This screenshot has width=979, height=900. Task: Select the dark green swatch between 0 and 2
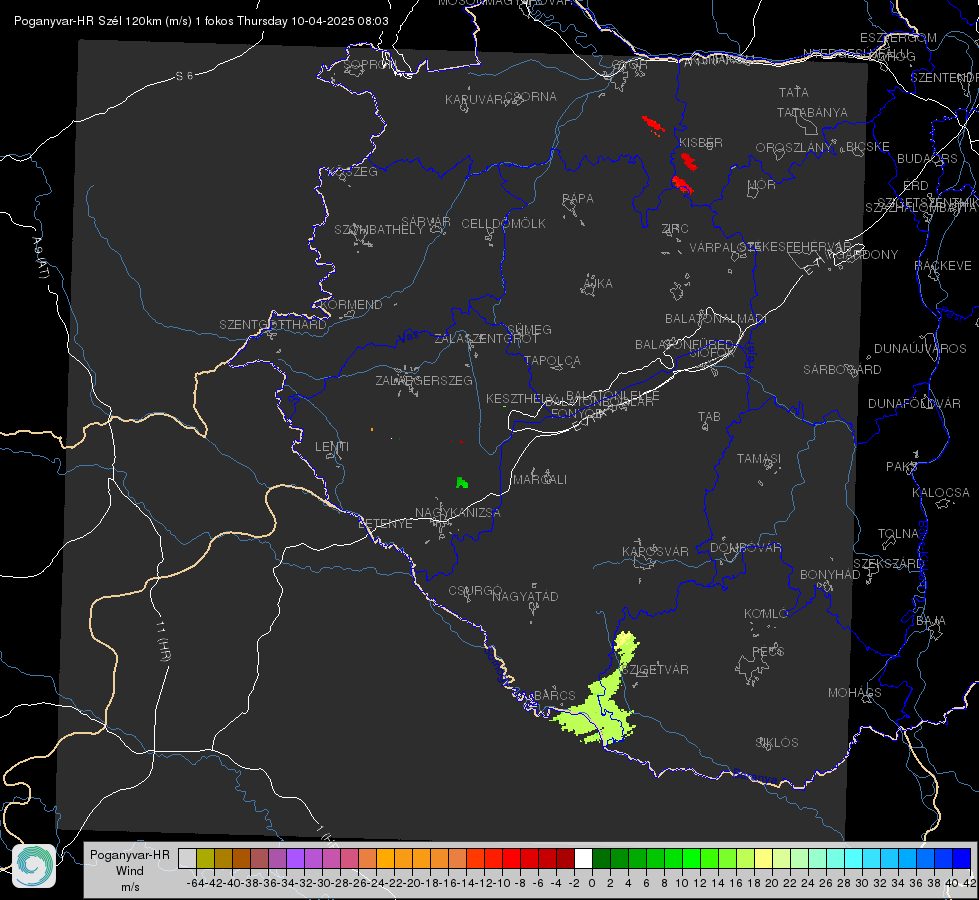coord(601,858)
